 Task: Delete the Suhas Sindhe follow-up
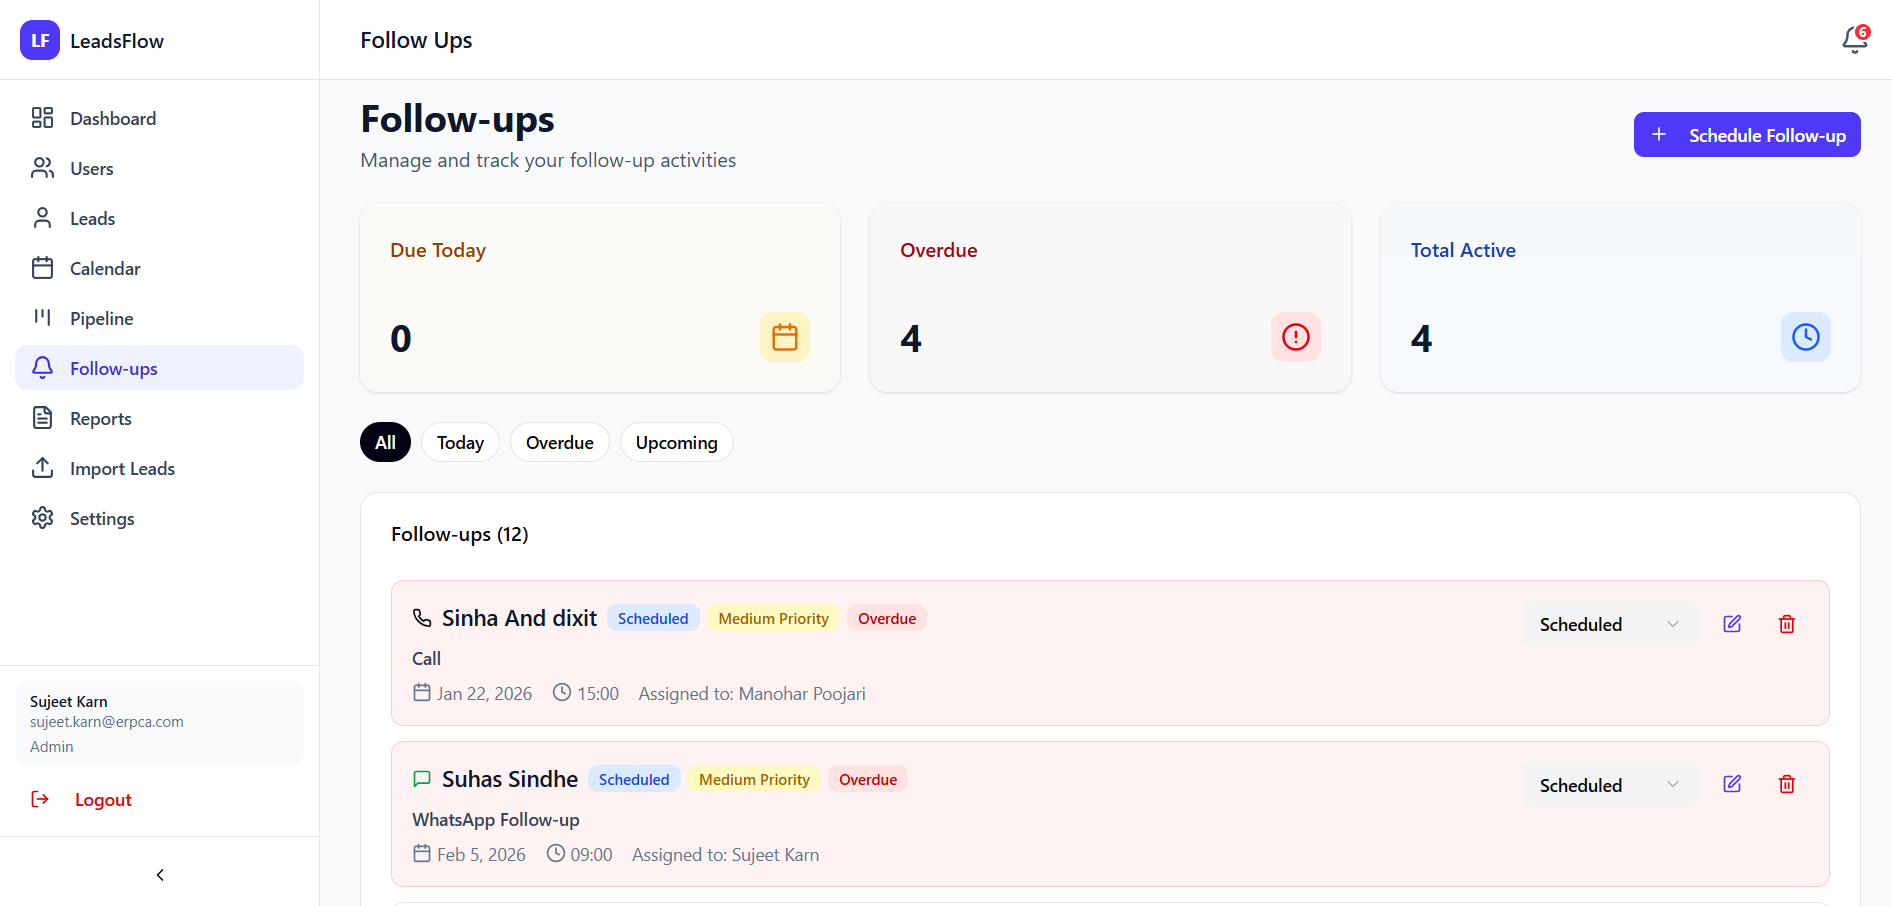pos(1786,785)
